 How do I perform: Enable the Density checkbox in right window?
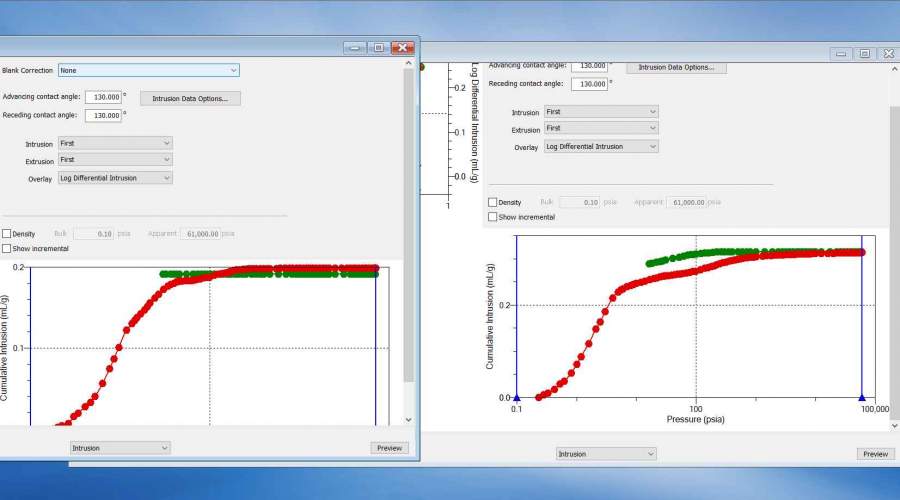coord(492,202)
